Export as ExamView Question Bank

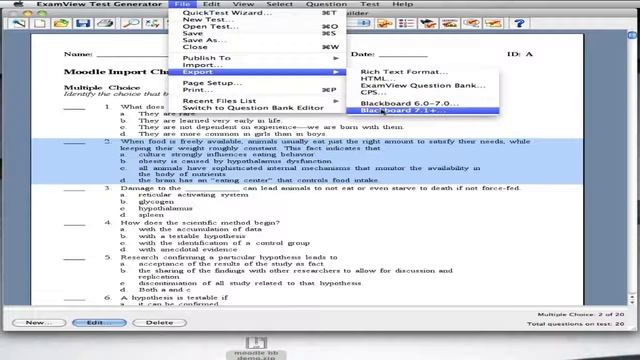422,85
